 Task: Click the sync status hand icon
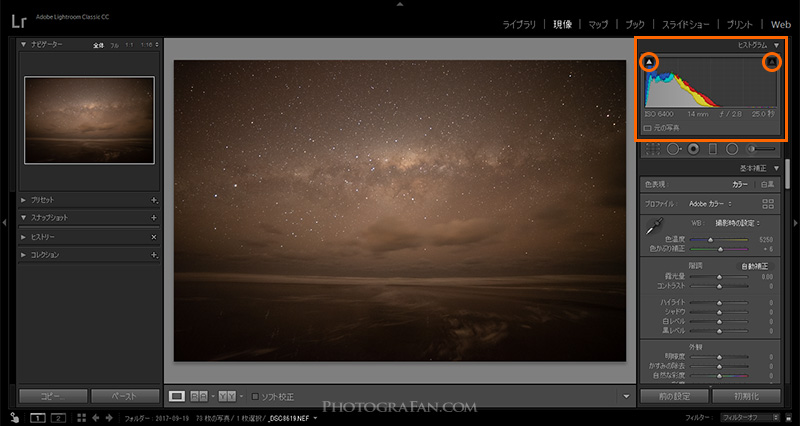coord(14,417)
